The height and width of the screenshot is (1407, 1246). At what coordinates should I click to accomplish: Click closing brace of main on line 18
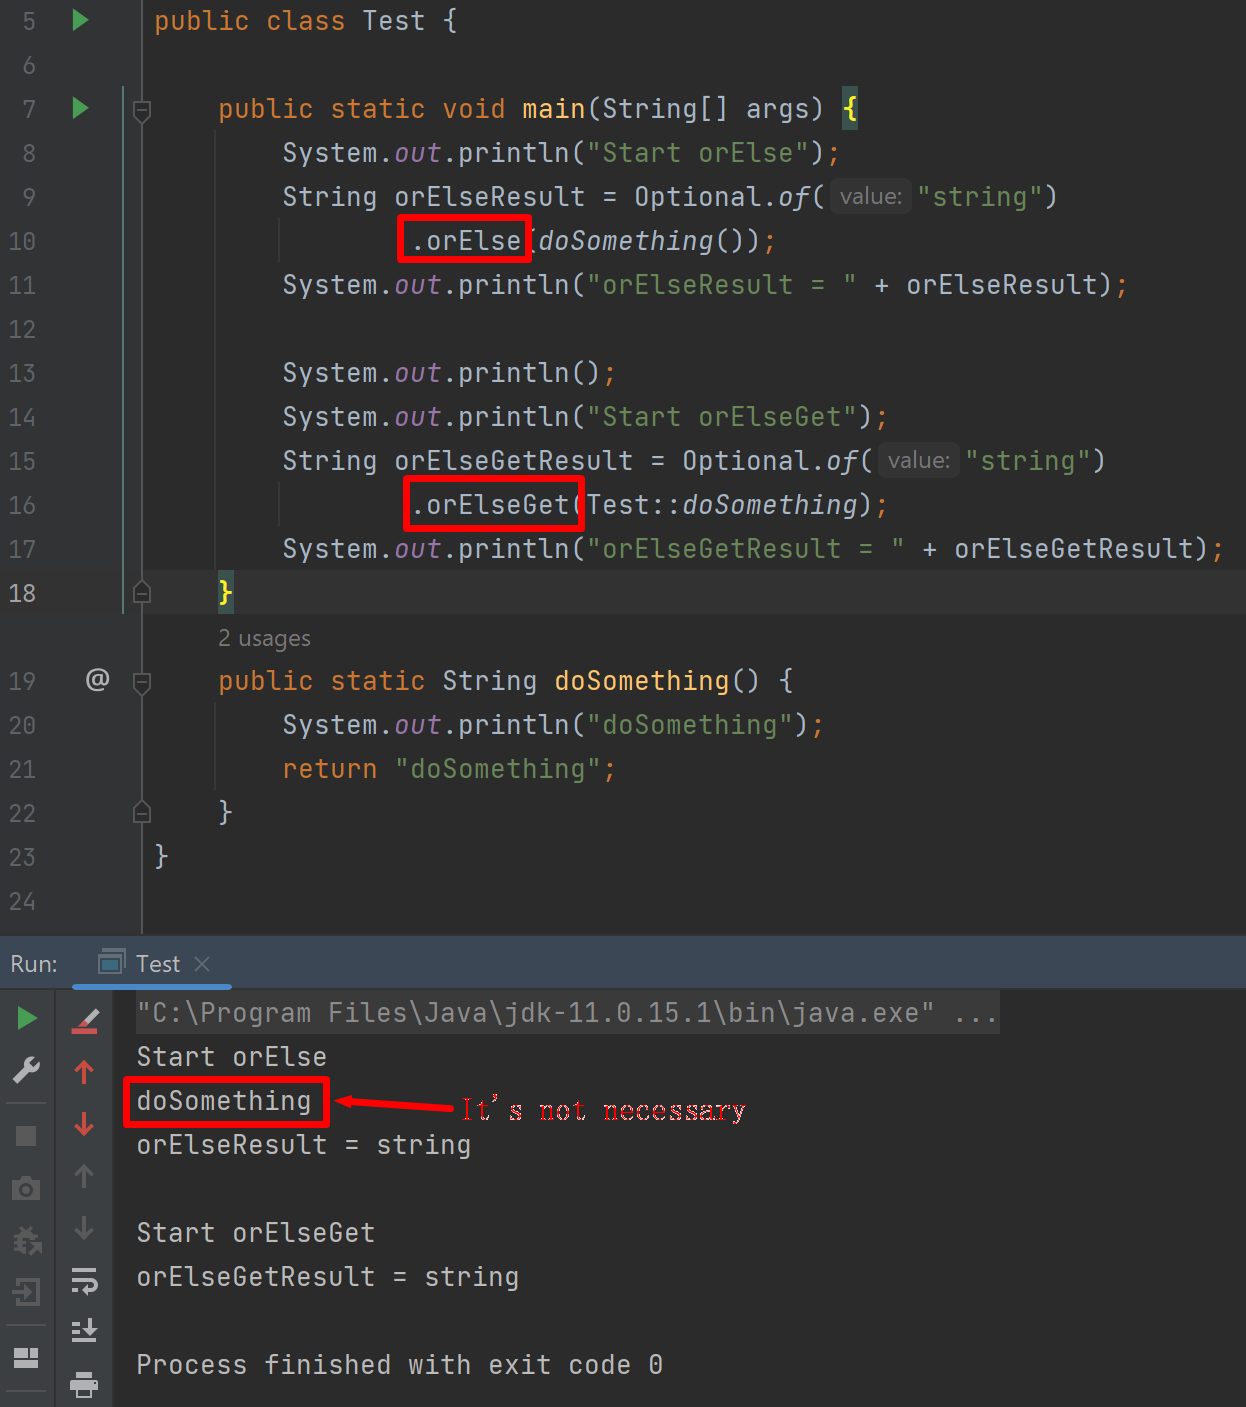coord(226,593)
